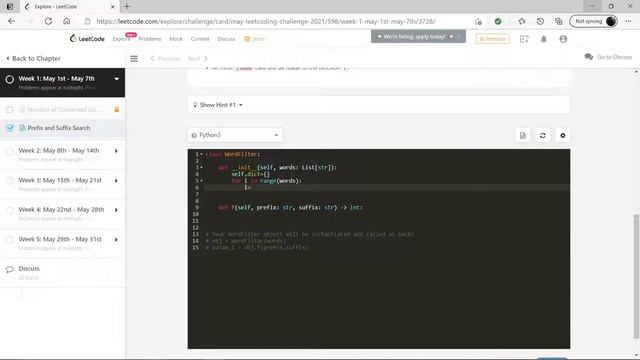Collapse Week 1: May 1st - May 7th
Viewport: 640px width, 360px height.
117,79
